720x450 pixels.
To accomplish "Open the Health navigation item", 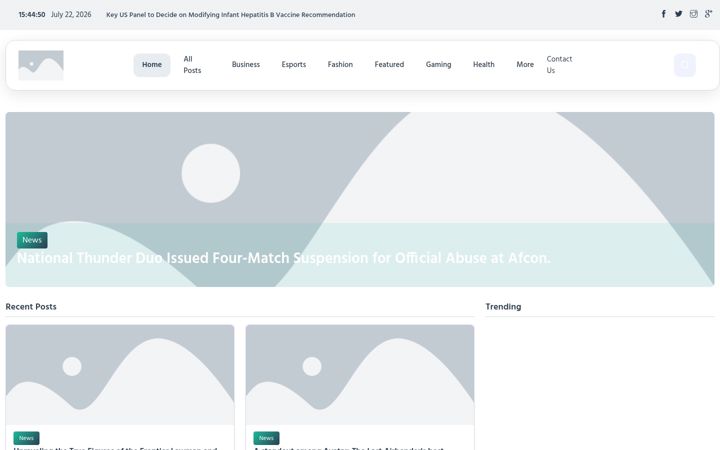I will (484, 65).
